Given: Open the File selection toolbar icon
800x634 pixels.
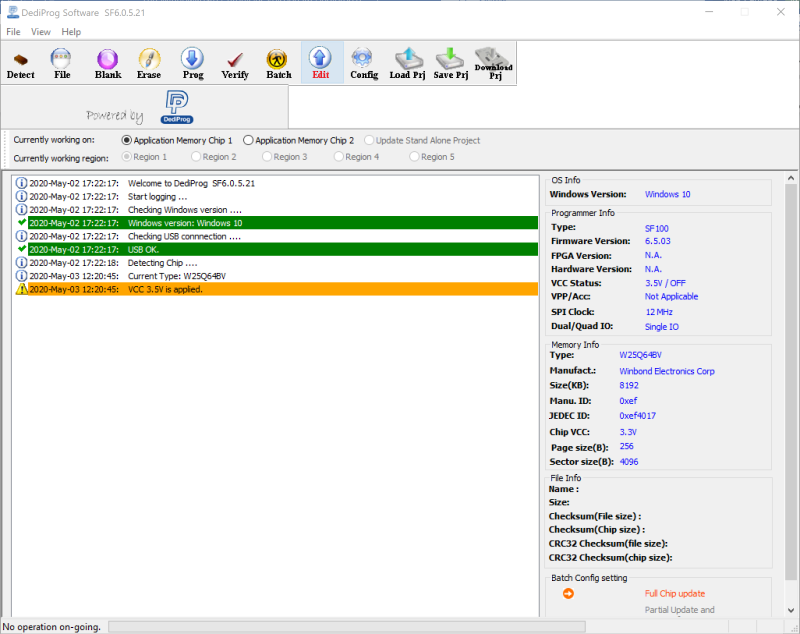Looking at the screenshot, I should (62, 64).
